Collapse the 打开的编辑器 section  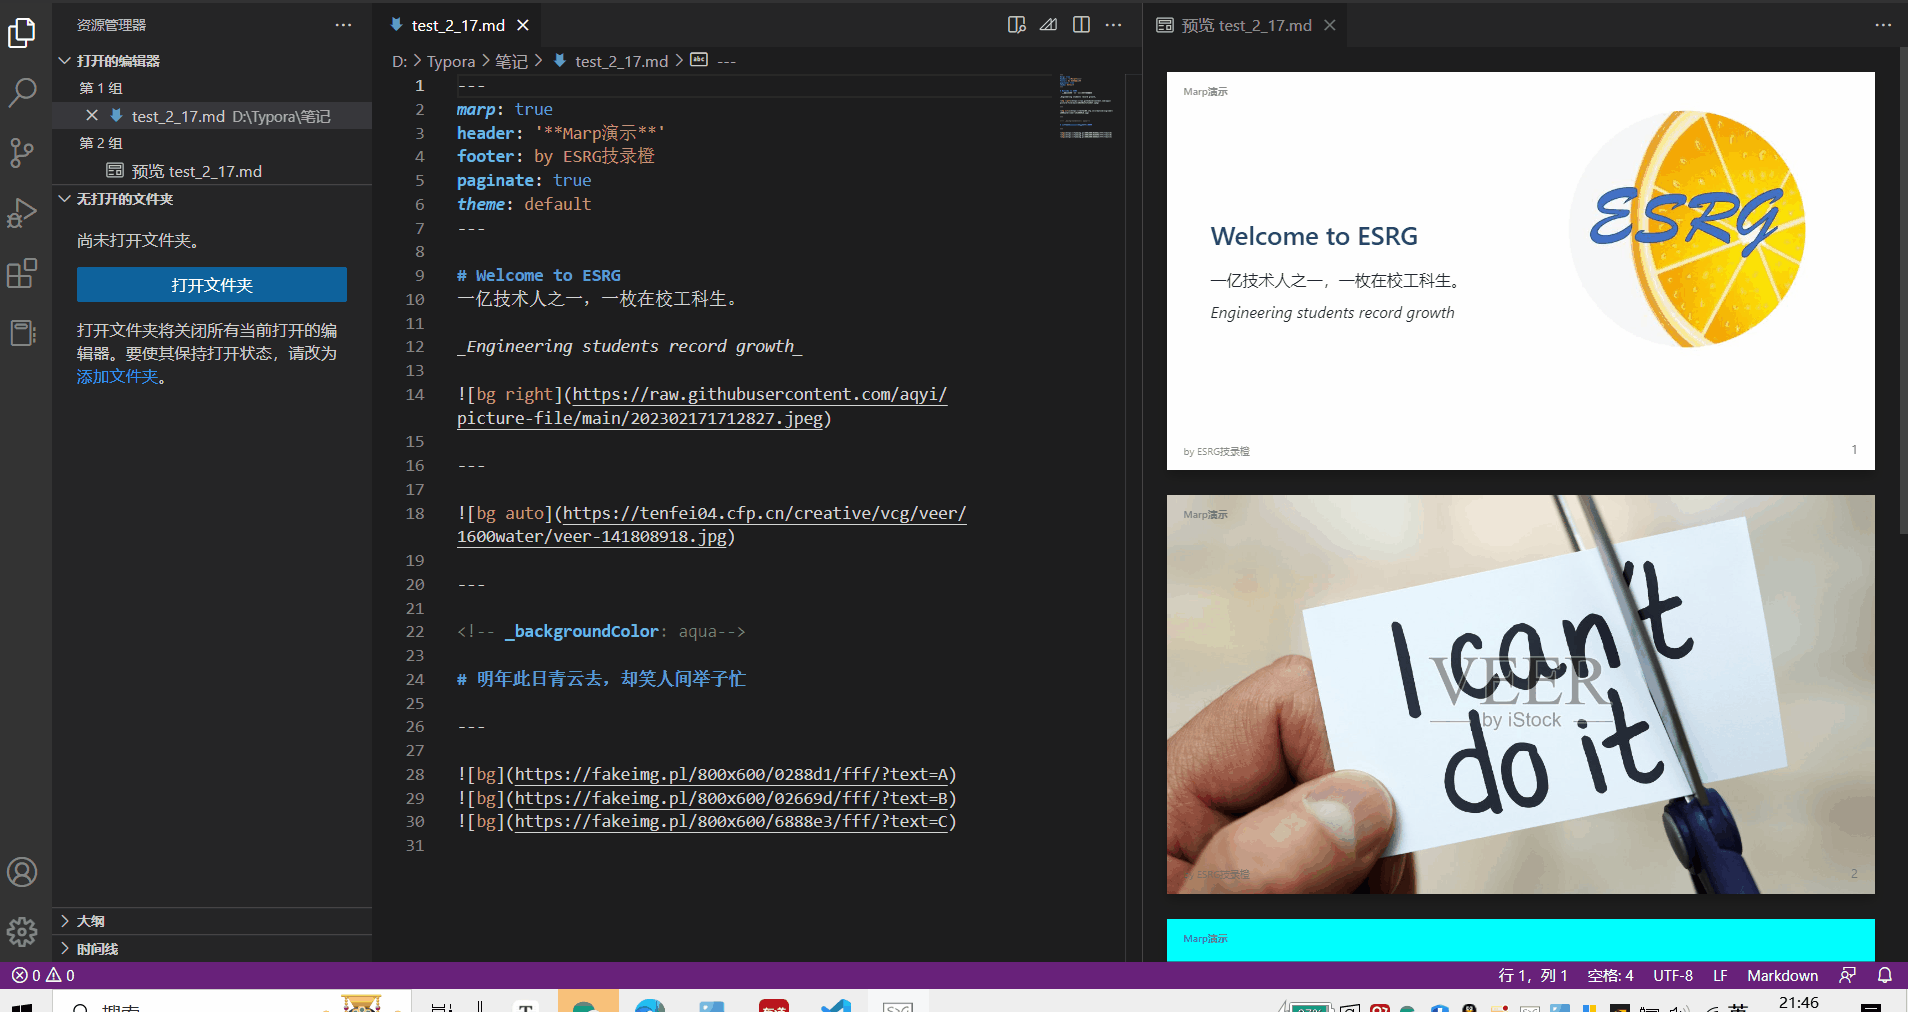tap(113, 60)
